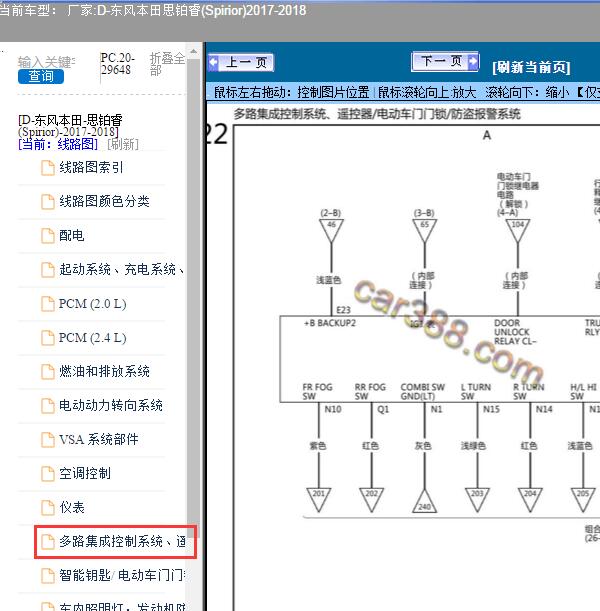Click the connector triangle labeled 203
Screen dimensions: 600x611
tap(477, 499)
